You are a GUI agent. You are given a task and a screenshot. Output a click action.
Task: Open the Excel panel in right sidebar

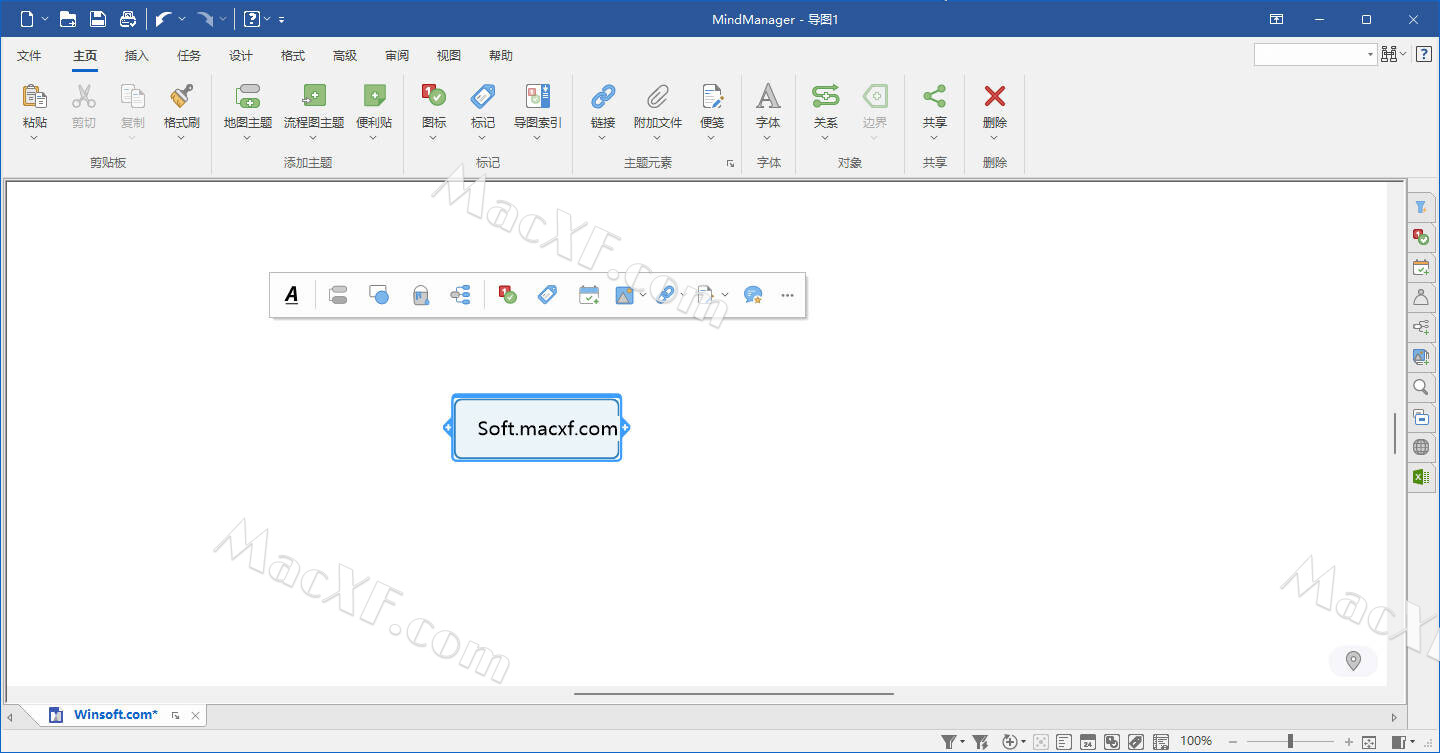pyautogui.click(x=1421, y=477)
